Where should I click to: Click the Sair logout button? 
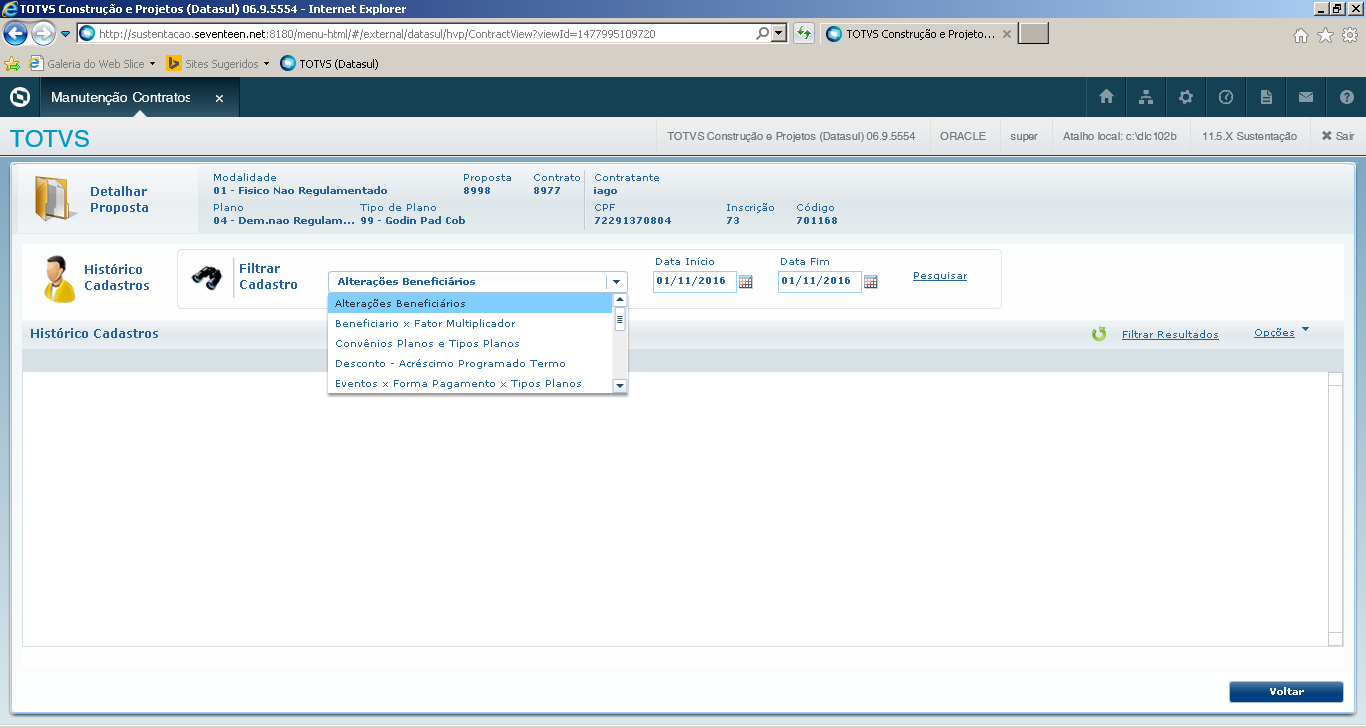[1337, 136]
